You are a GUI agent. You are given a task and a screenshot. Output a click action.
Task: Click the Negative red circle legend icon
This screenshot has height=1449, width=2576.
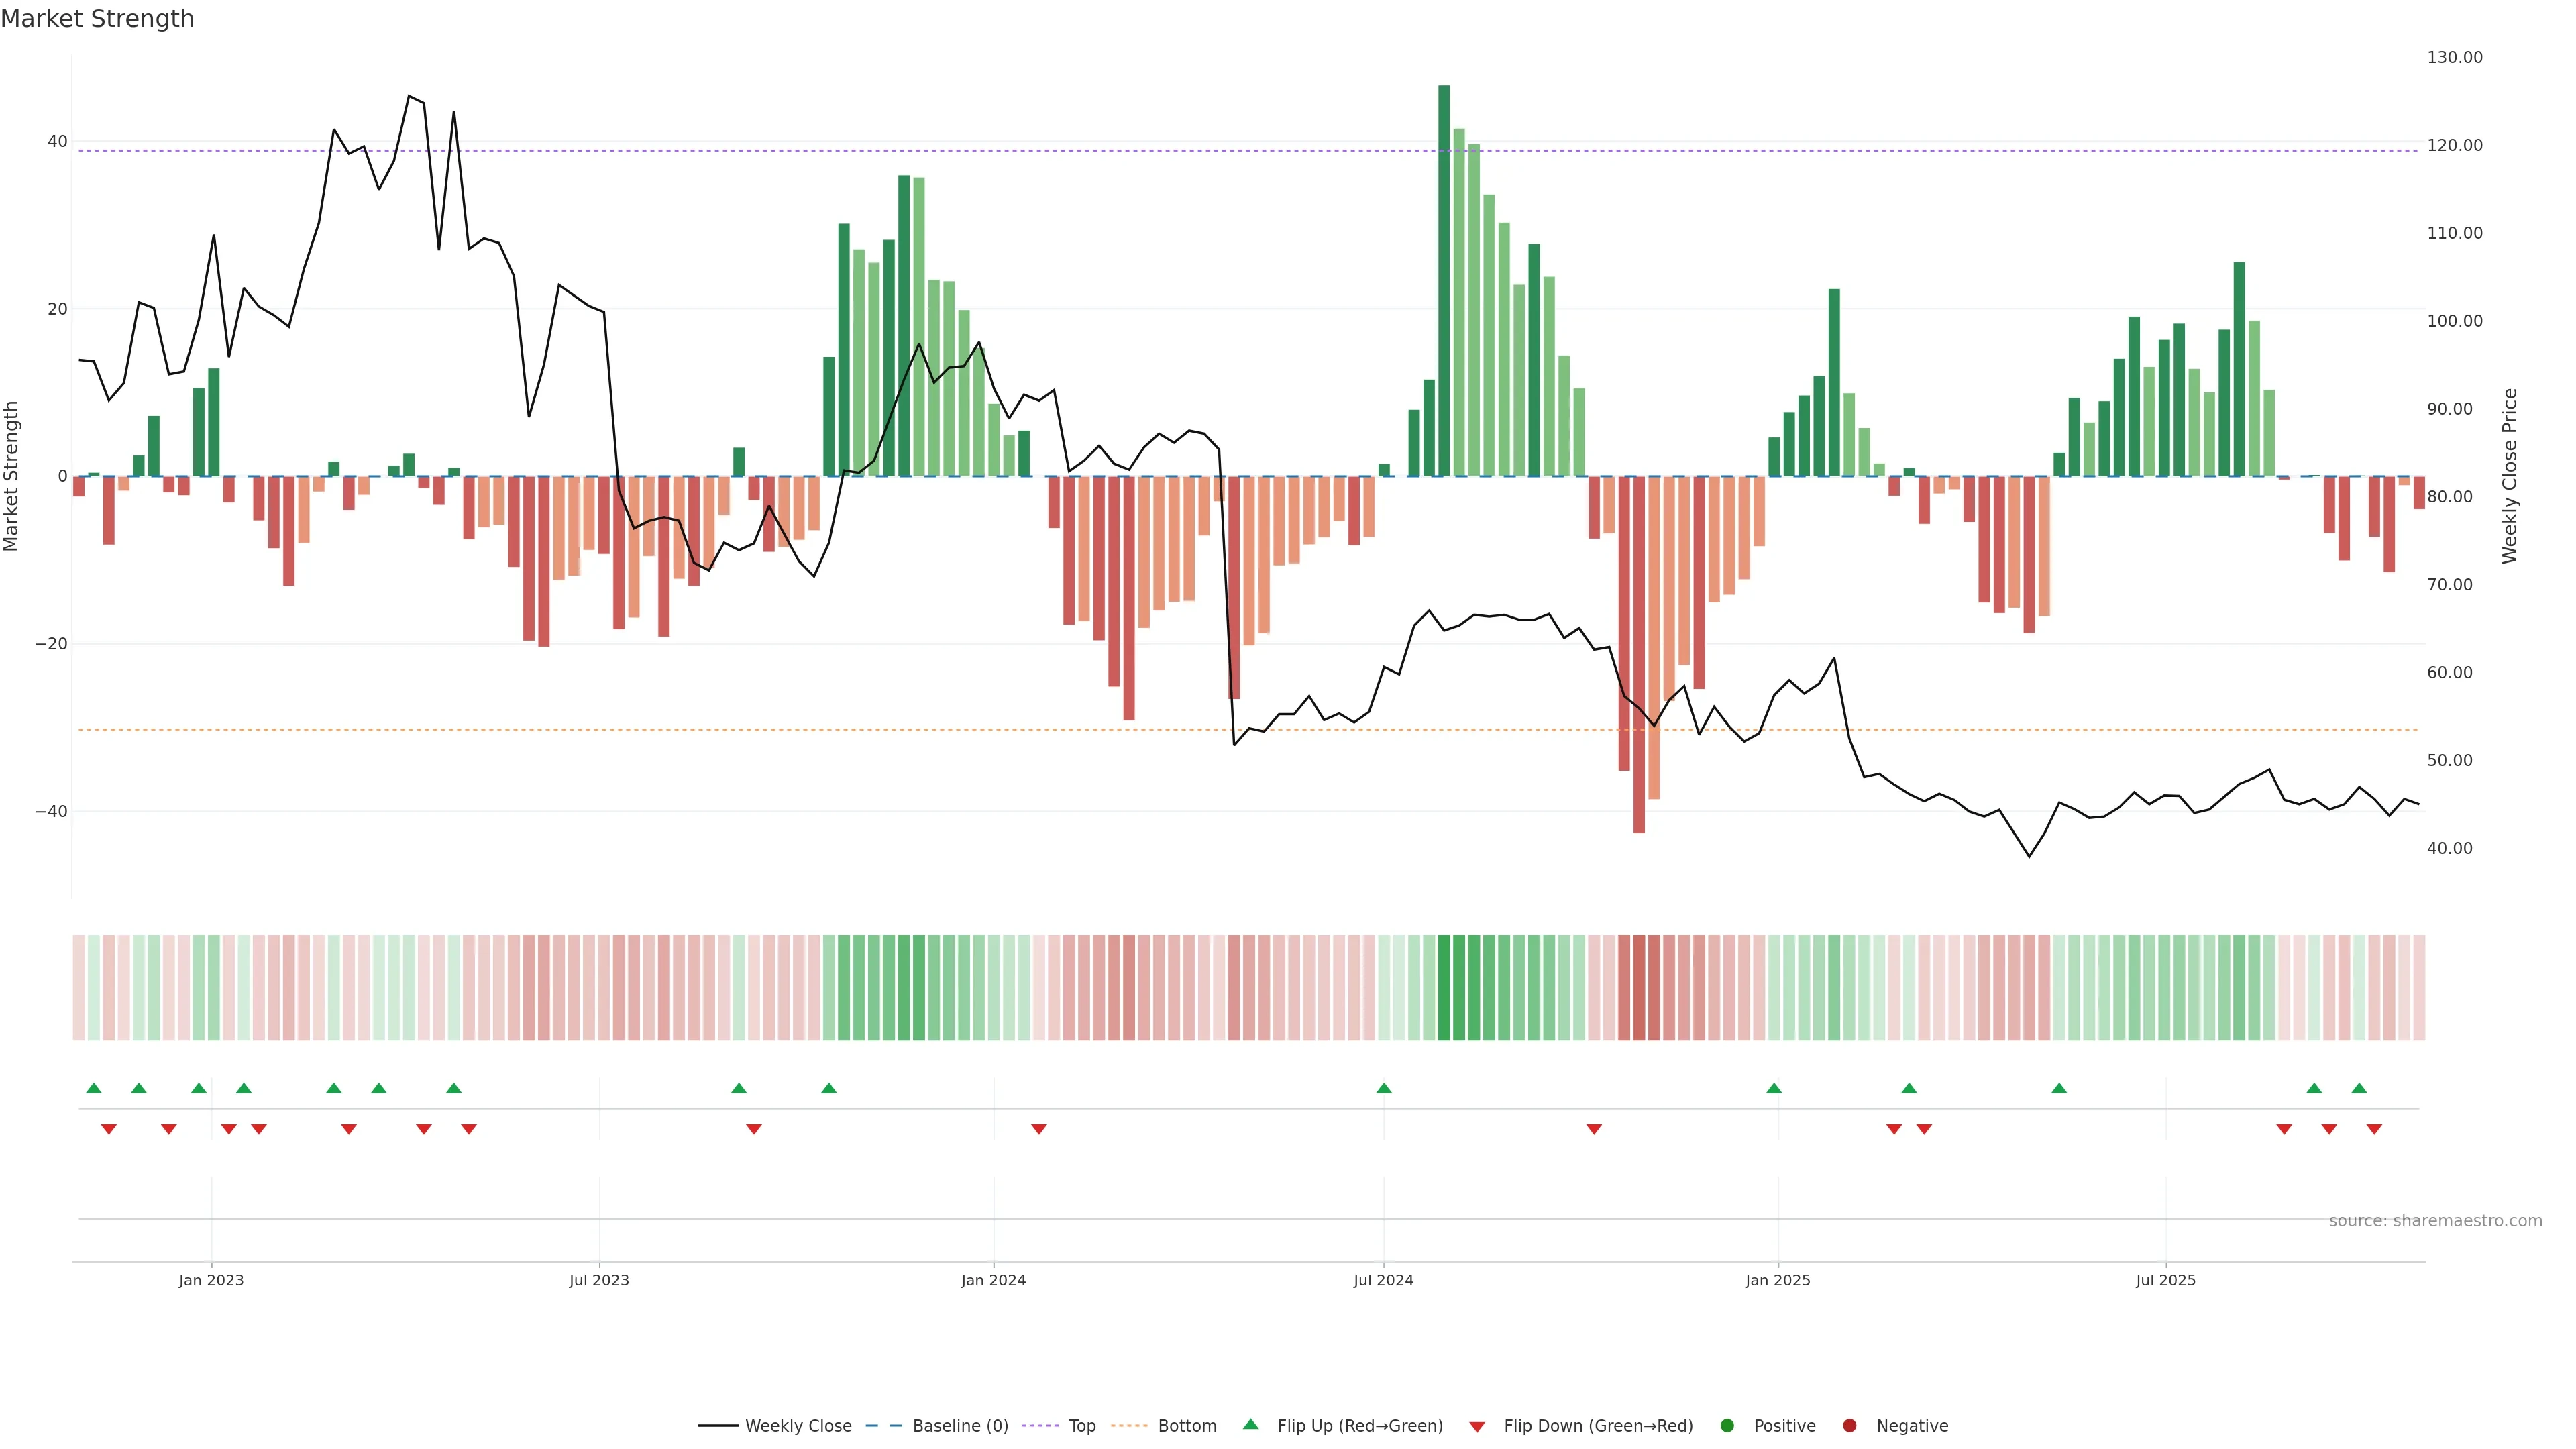point(1849,1426)
